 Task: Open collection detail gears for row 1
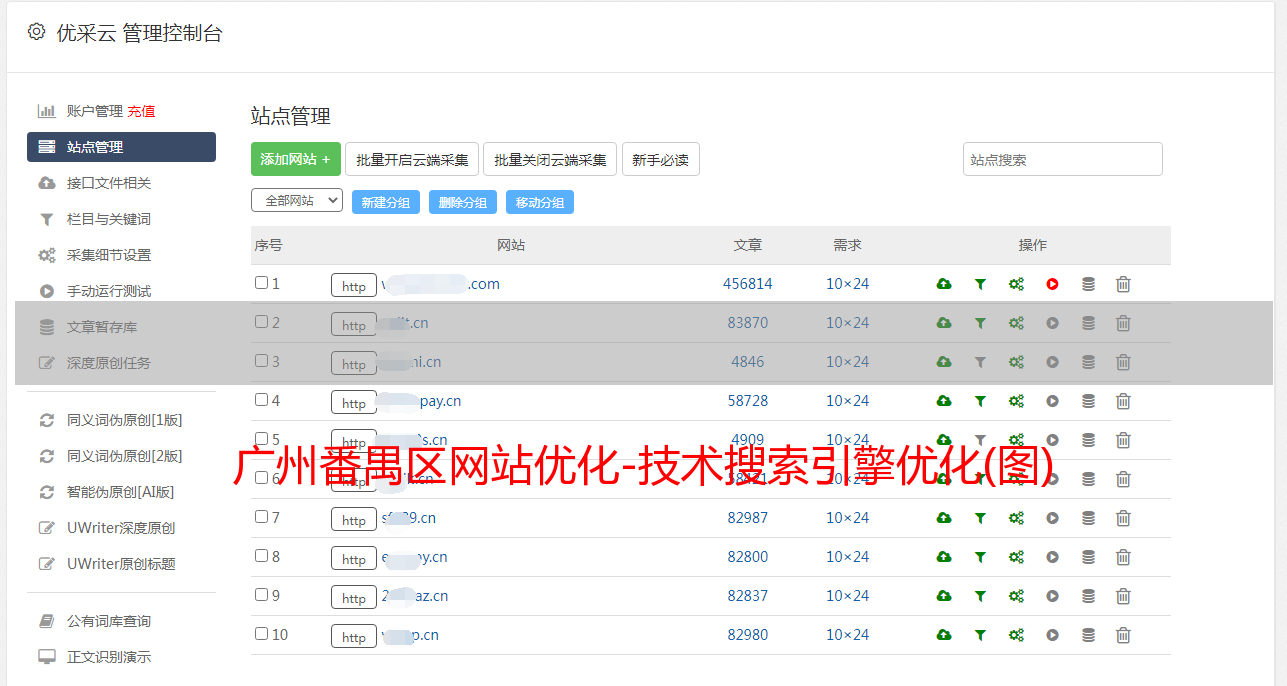tap(1016, 284)
